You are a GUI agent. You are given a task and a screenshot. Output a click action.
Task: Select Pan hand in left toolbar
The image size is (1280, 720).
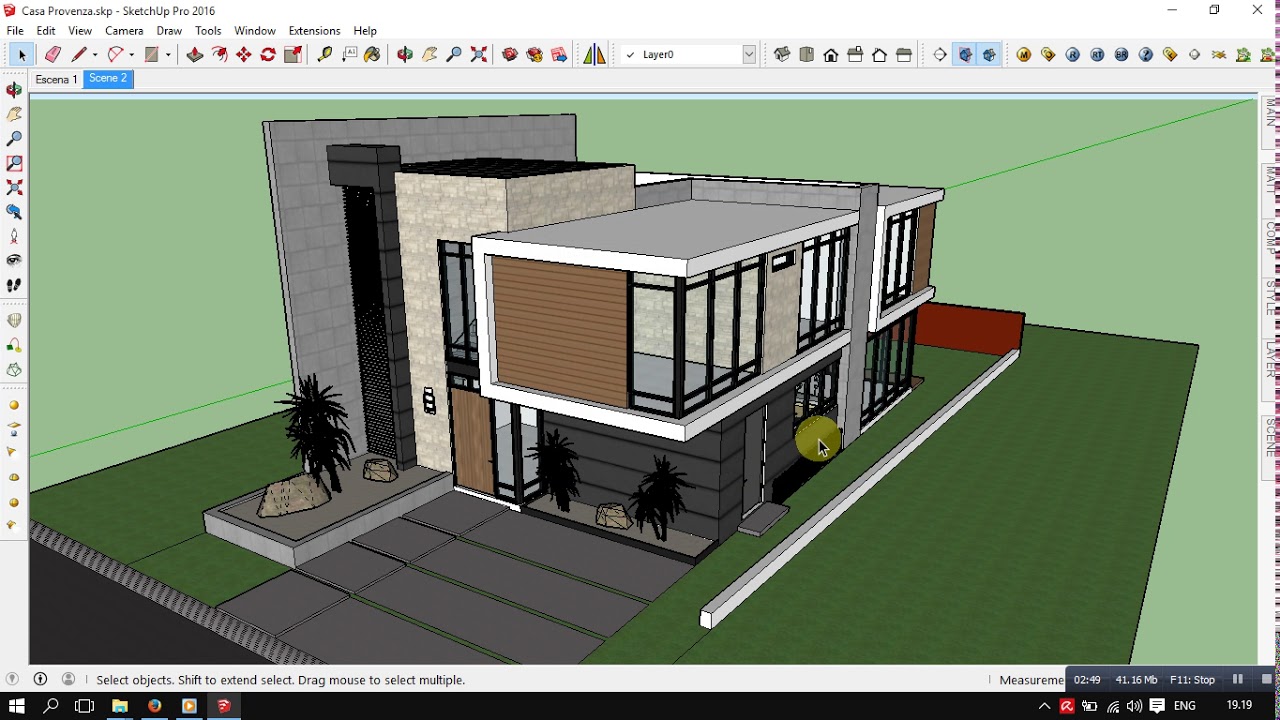[14, 114]
